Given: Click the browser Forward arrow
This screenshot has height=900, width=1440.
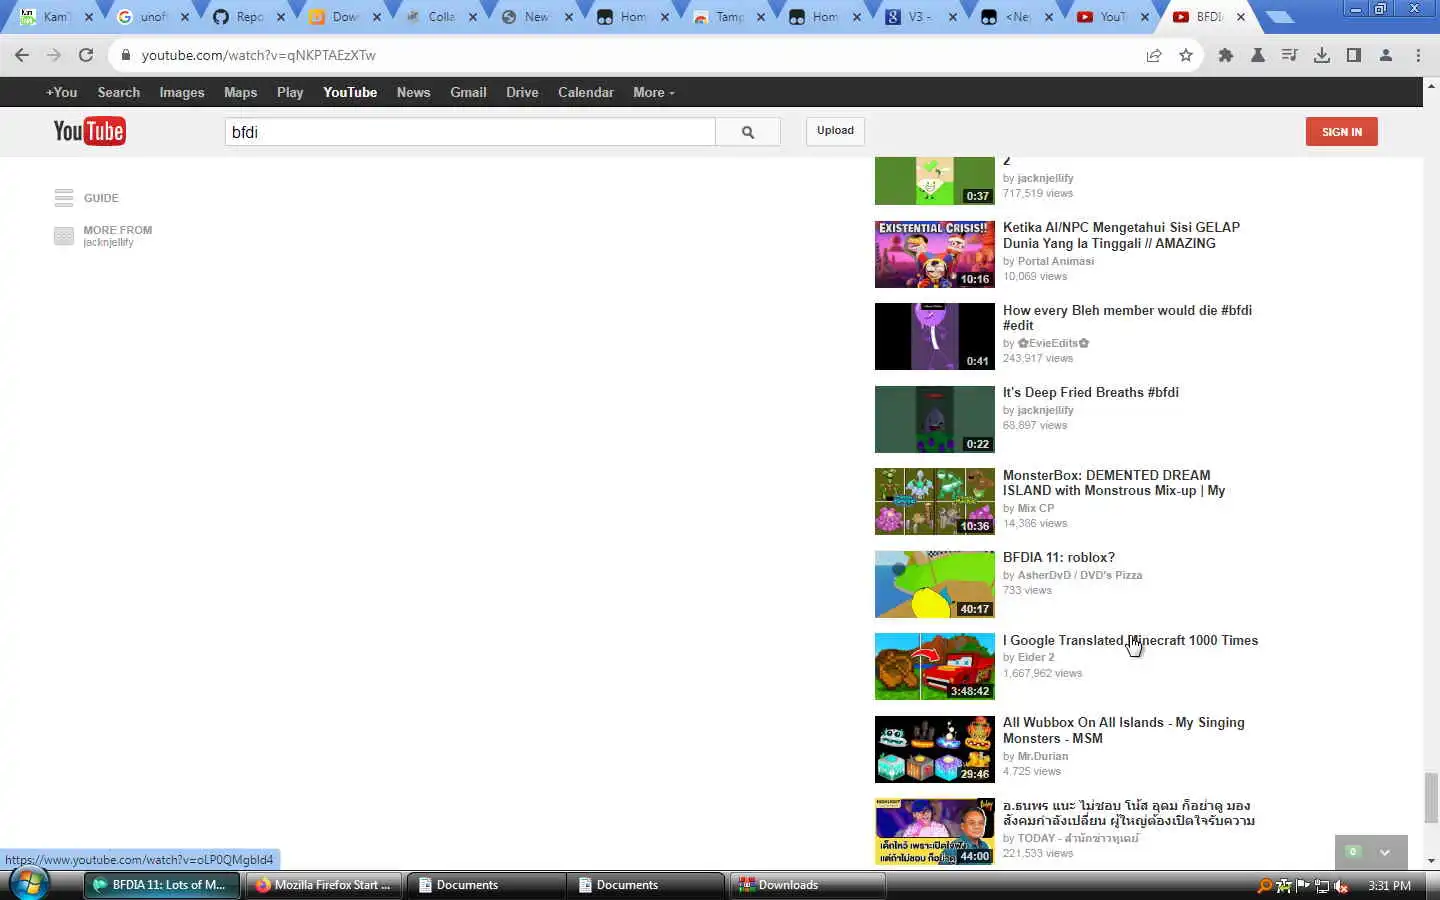Looking at the screenshot, I should coord(54,55).
